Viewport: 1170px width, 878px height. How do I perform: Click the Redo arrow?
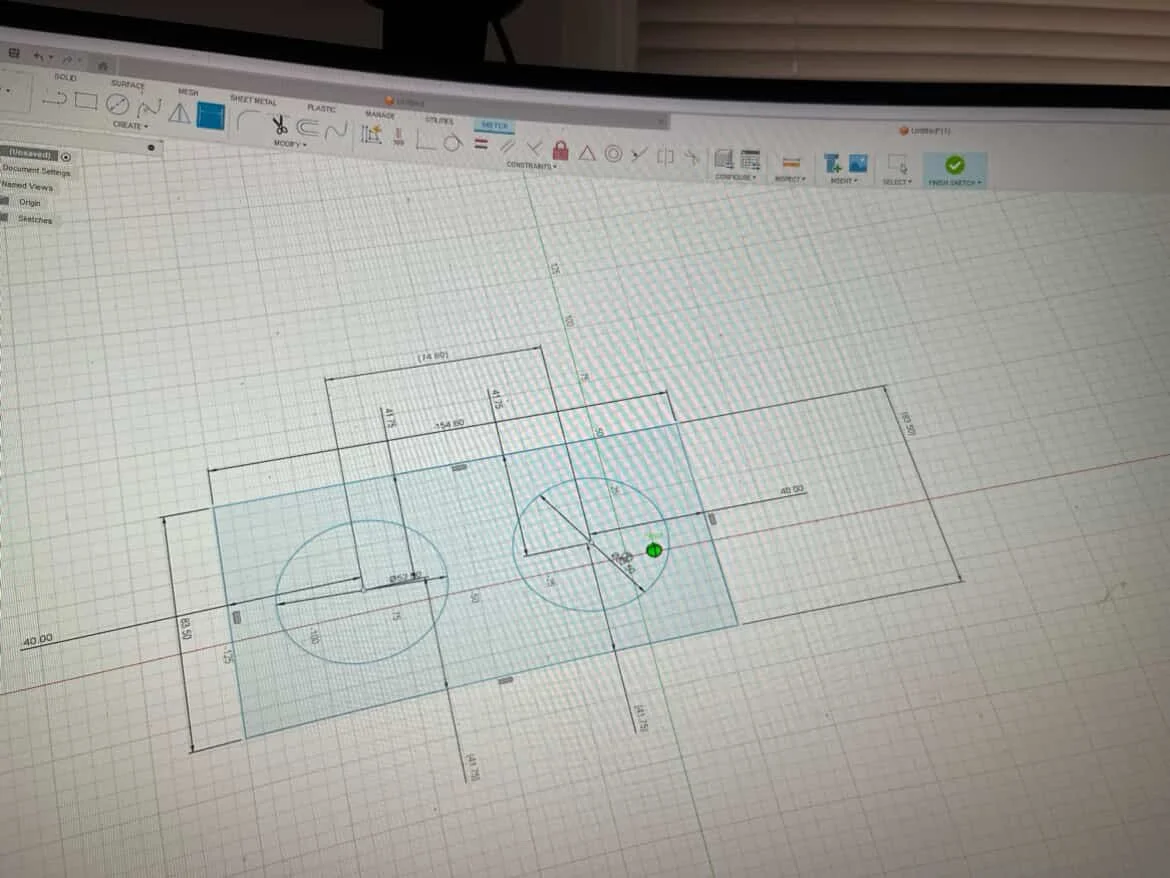click(x=66, y=60)
